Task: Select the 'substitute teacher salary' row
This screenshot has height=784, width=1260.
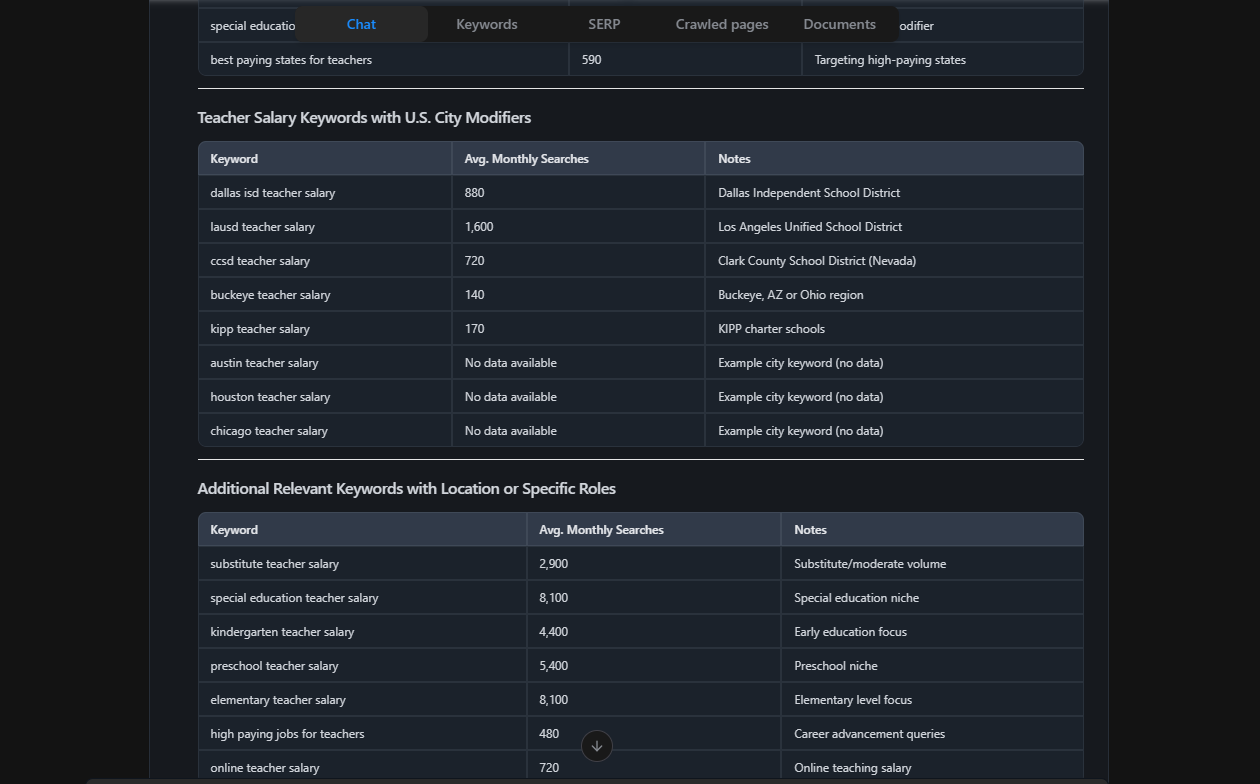Action: coord(274,563)
